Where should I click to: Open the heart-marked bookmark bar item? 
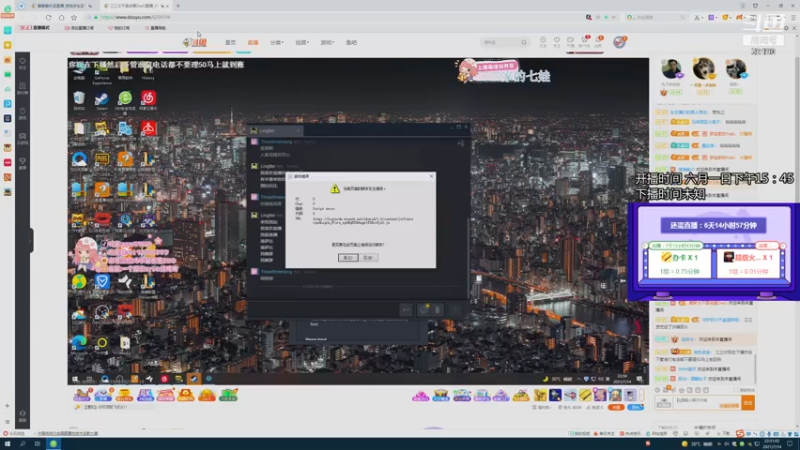click(x=119, y=28)
